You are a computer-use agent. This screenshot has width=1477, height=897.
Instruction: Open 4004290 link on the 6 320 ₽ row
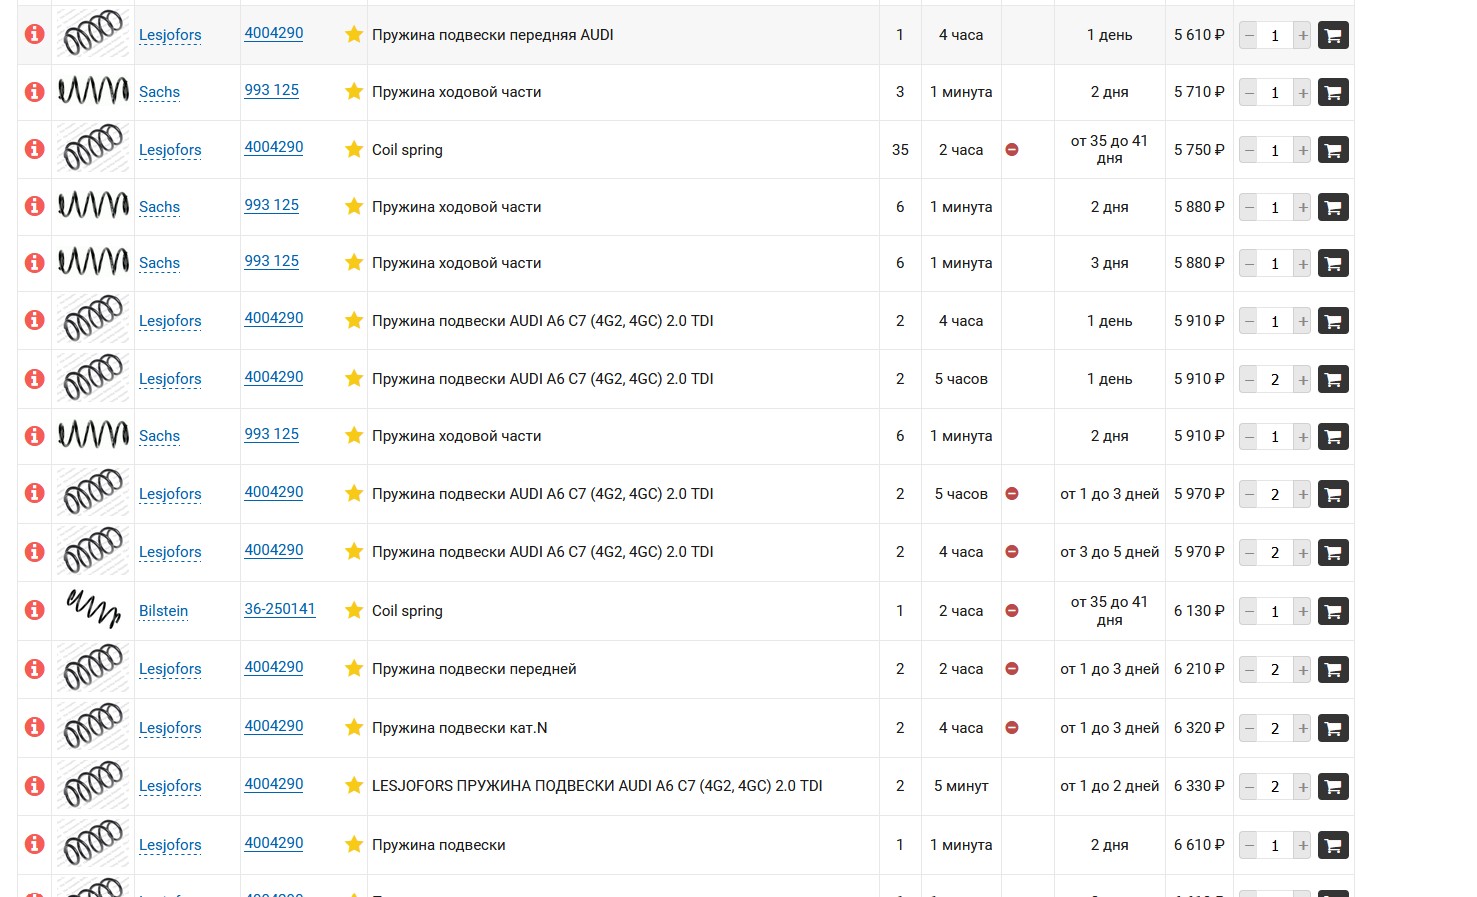coord(274,726)
